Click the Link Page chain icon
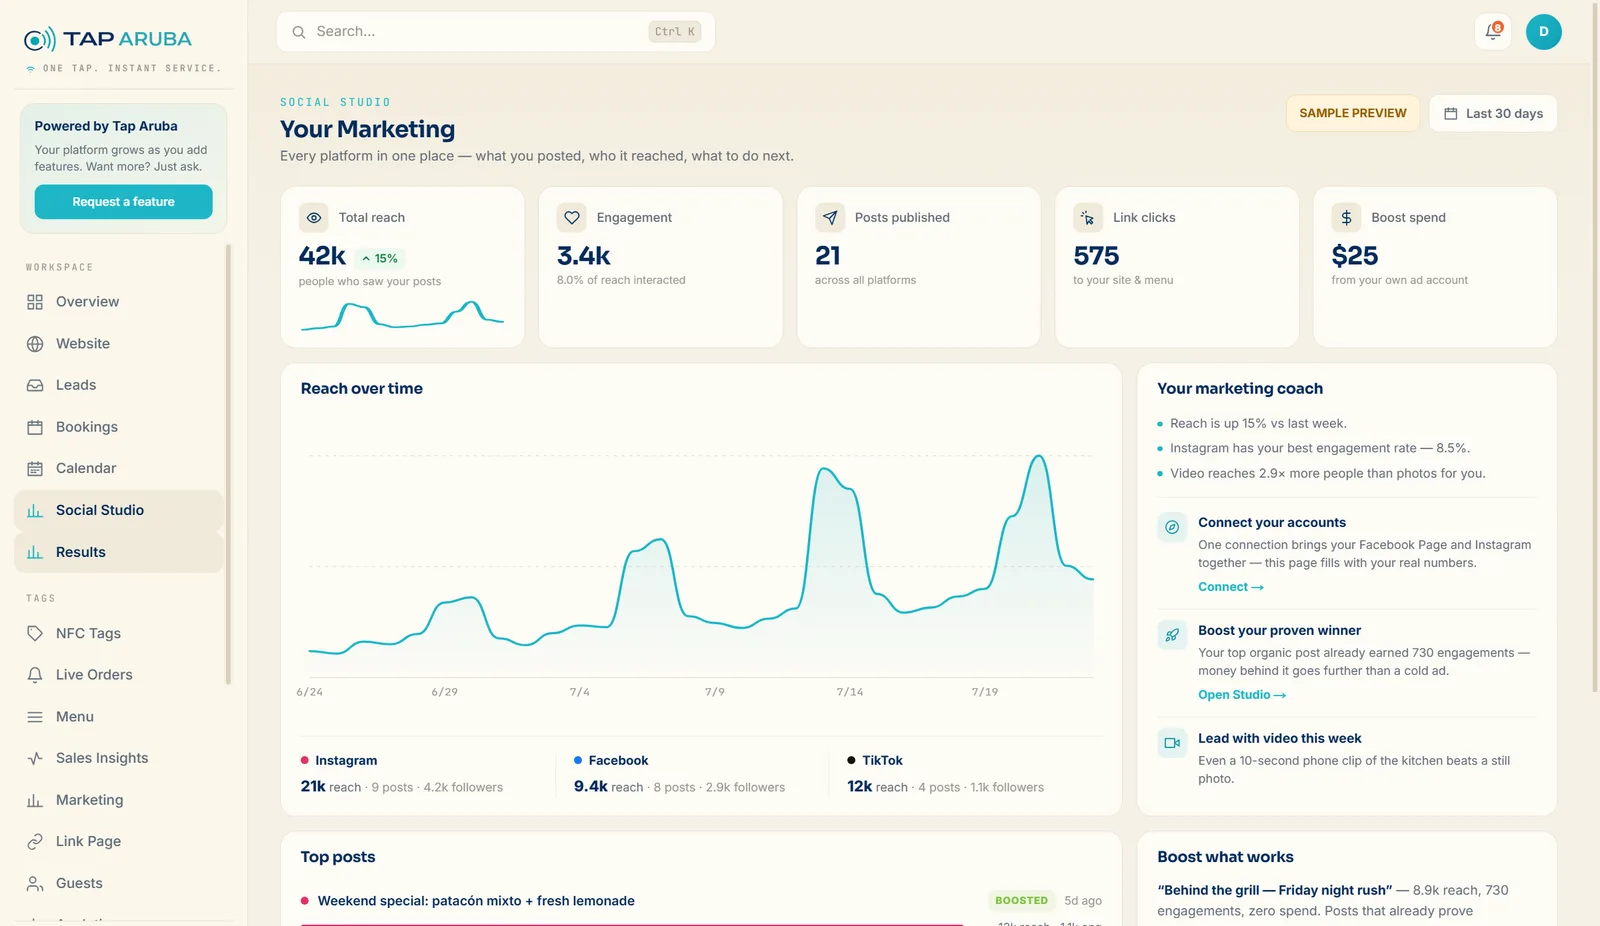Screen dimensions: 1600x926 35,841
